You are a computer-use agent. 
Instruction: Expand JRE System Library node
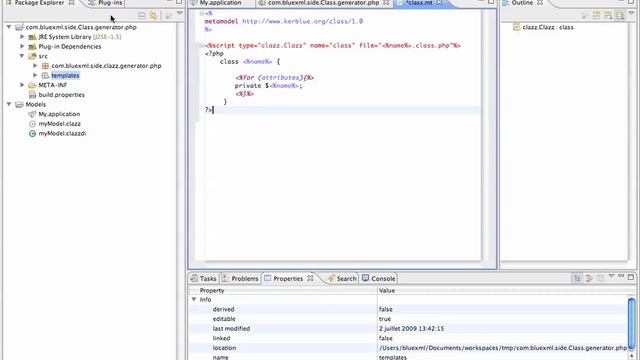[x=22, y=36]
